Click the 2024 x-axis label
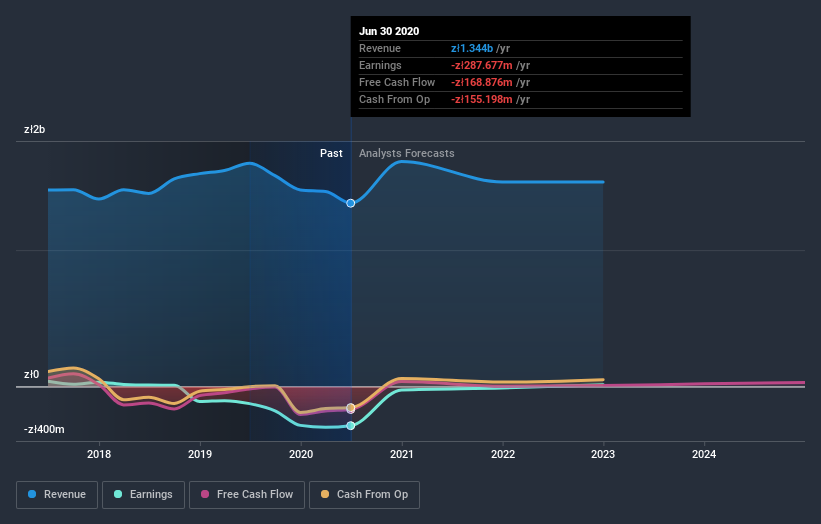 (x=704, y=454)
